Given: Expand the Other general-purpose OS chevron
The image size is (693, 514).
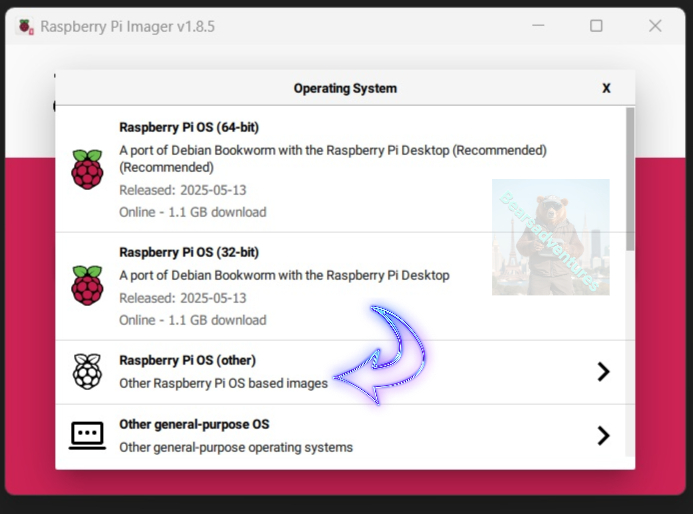Looking at the screenshot, I should (603, 435).
